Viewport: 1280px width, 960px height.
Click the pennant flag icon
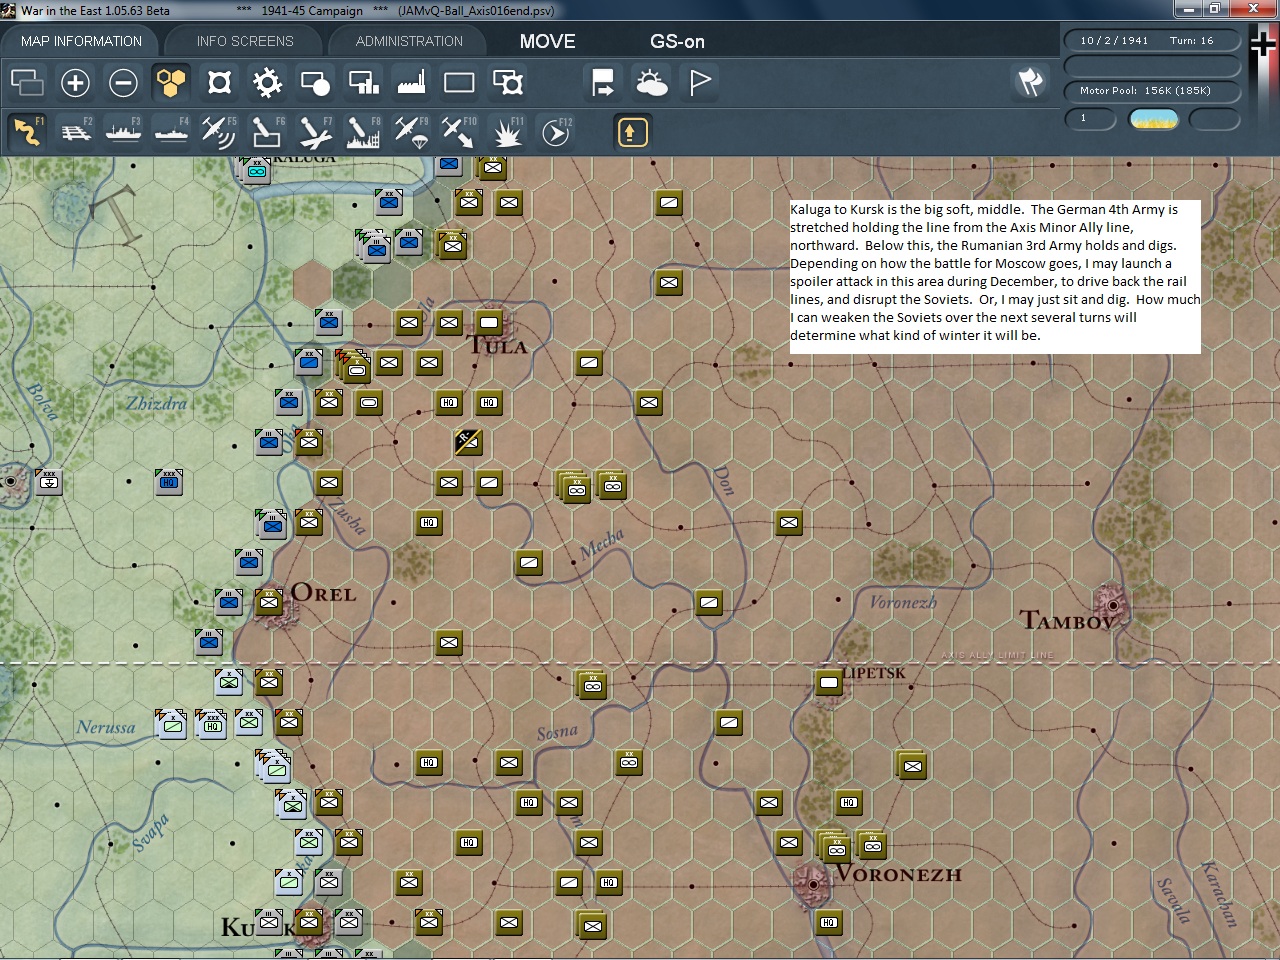[700, 82]
